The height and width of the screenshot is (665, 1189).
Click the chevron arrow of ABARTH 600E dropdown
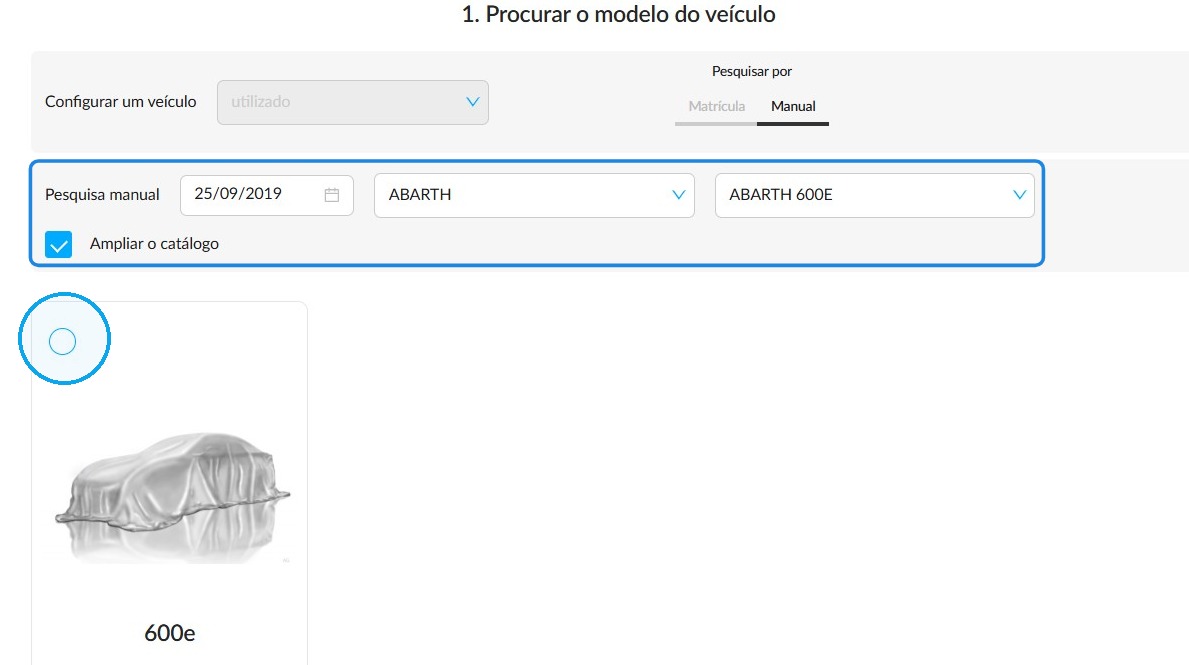click(1019, 195)
